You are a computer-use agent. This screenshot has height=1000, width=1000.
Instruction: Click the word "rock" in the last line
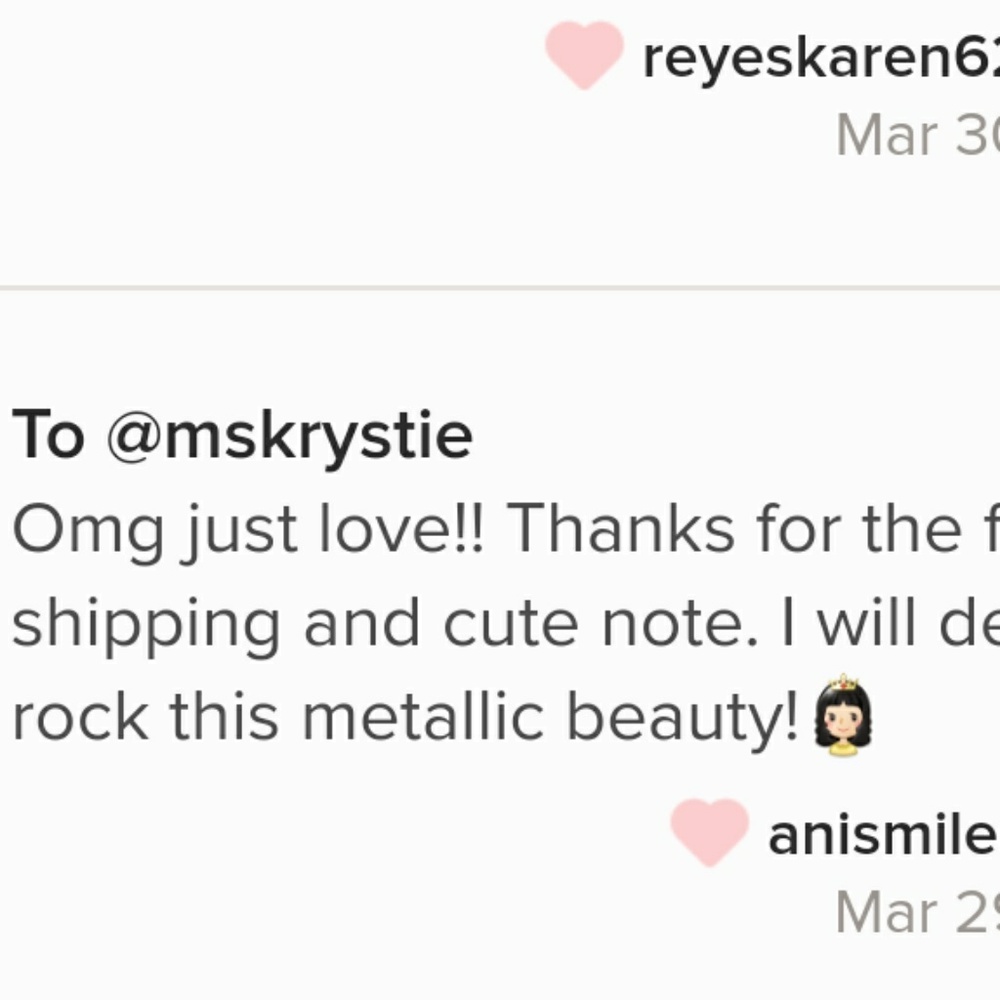coord(80,717)
